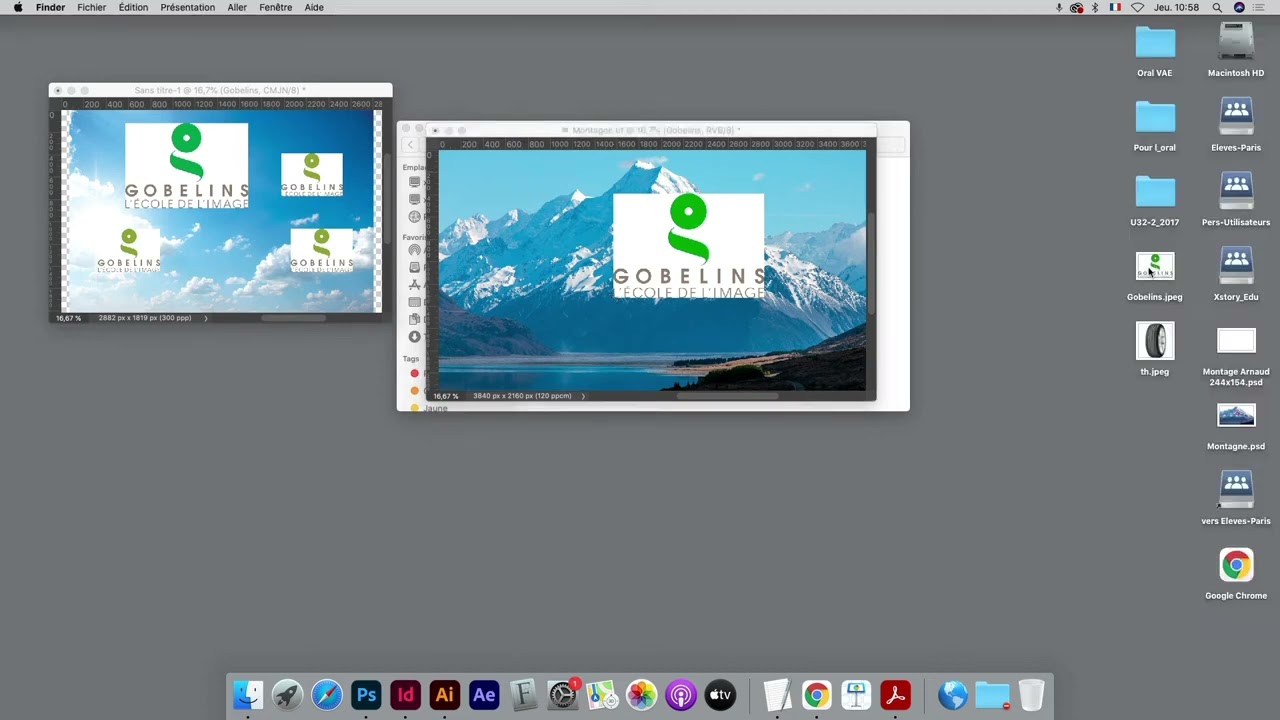1280x720 pixels.
Task: Select the Eleves-Paris network share
Action: point(1236,117)
